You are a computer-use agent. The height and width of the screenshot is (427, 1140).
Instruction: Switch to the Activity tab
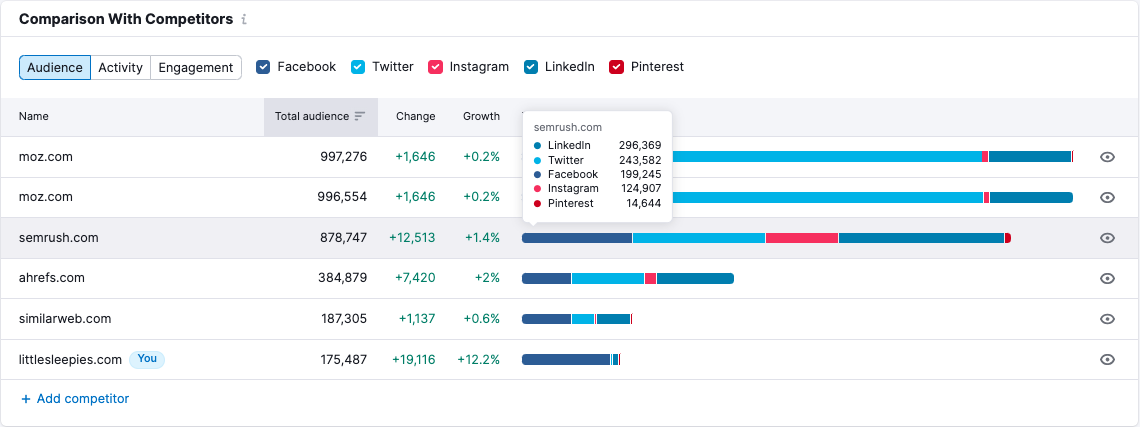120,67
